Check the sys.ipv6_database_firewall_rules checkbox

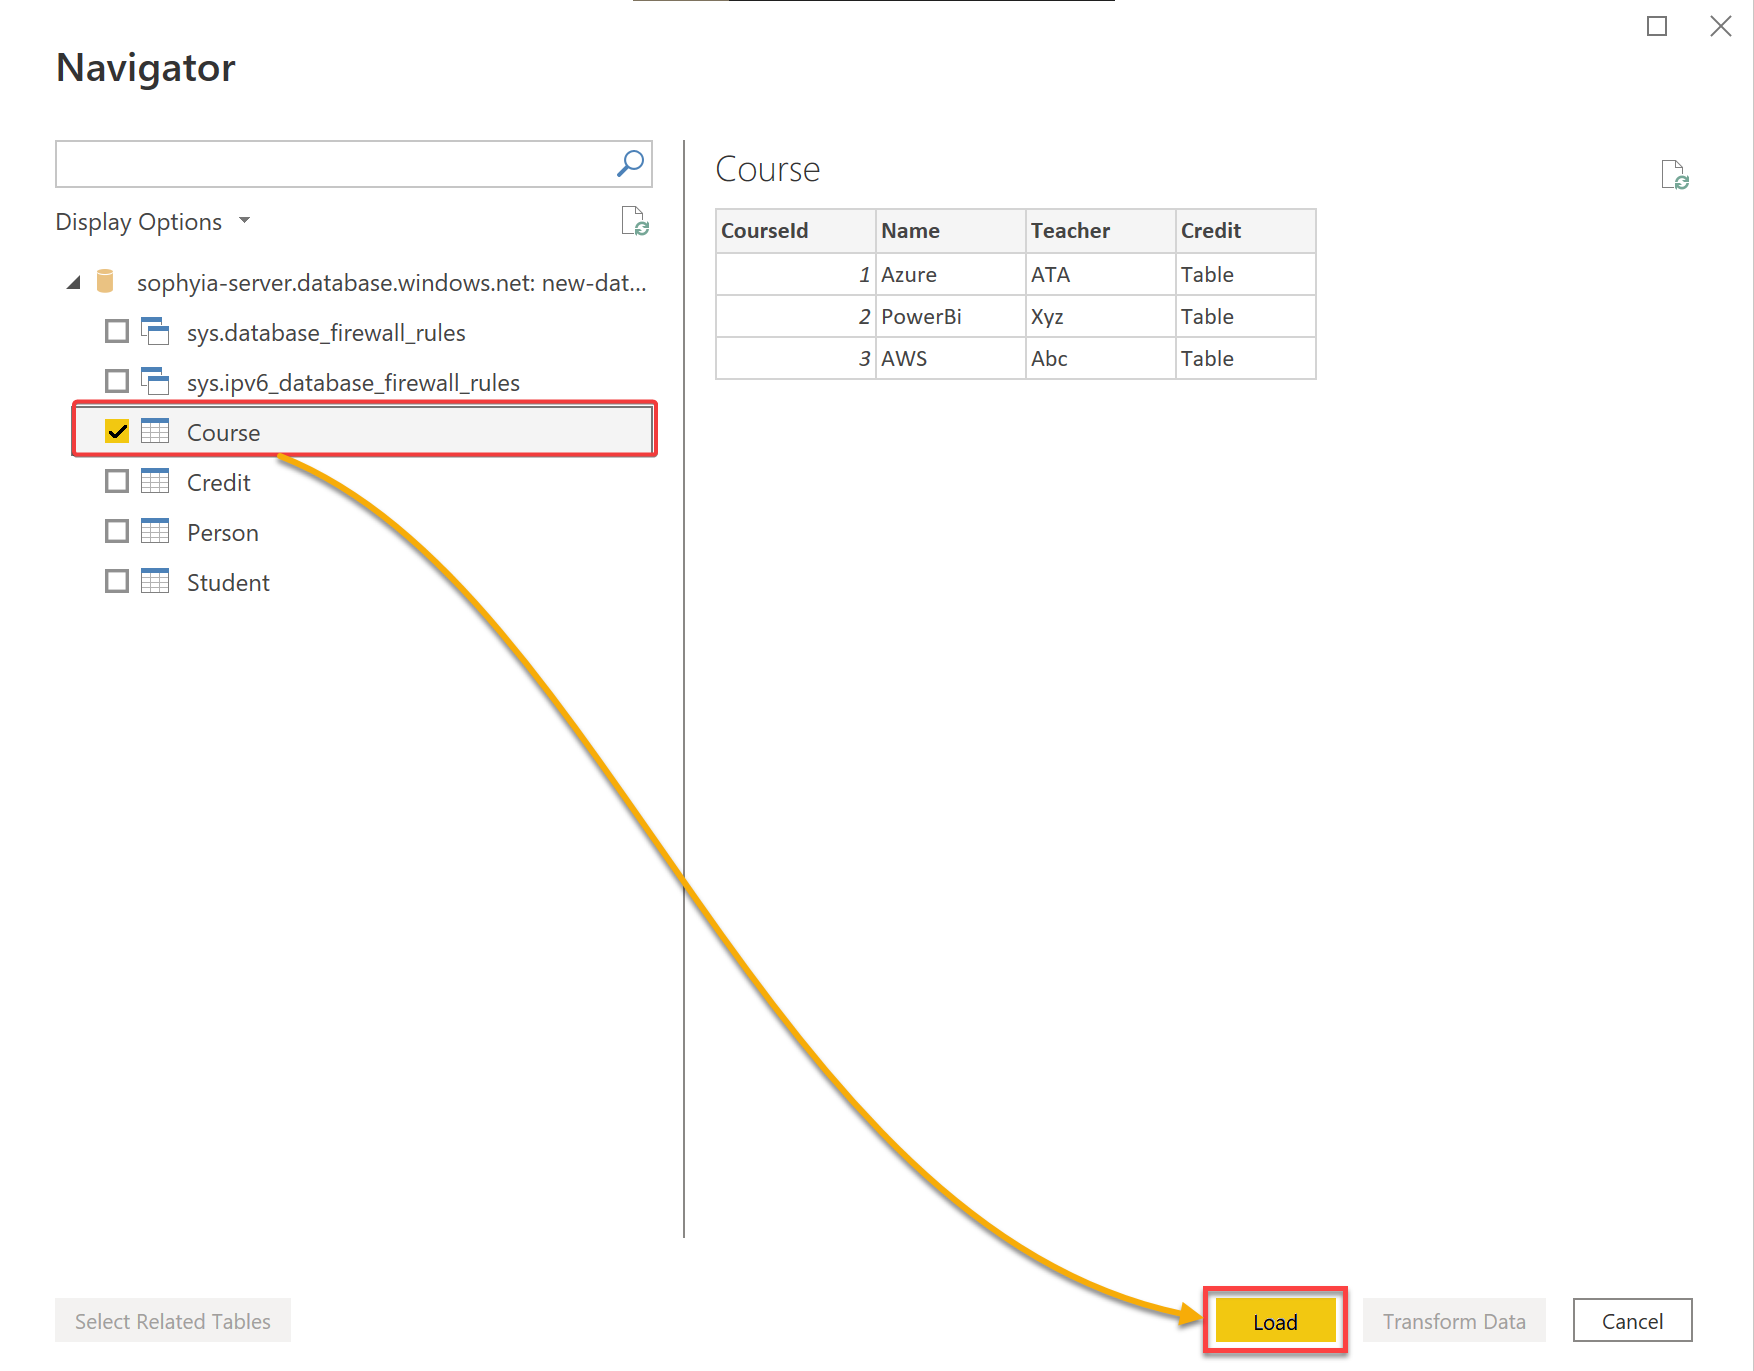click(x=117, y=381)
